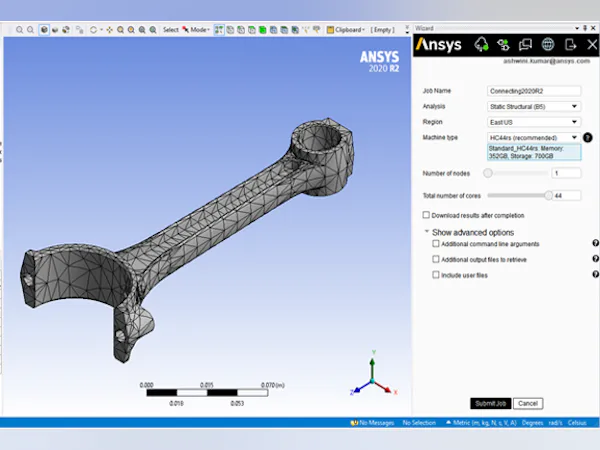600x450 pixels.
Task: Click the sign out icon in Ansys bar
Action: tap(570, 45)
